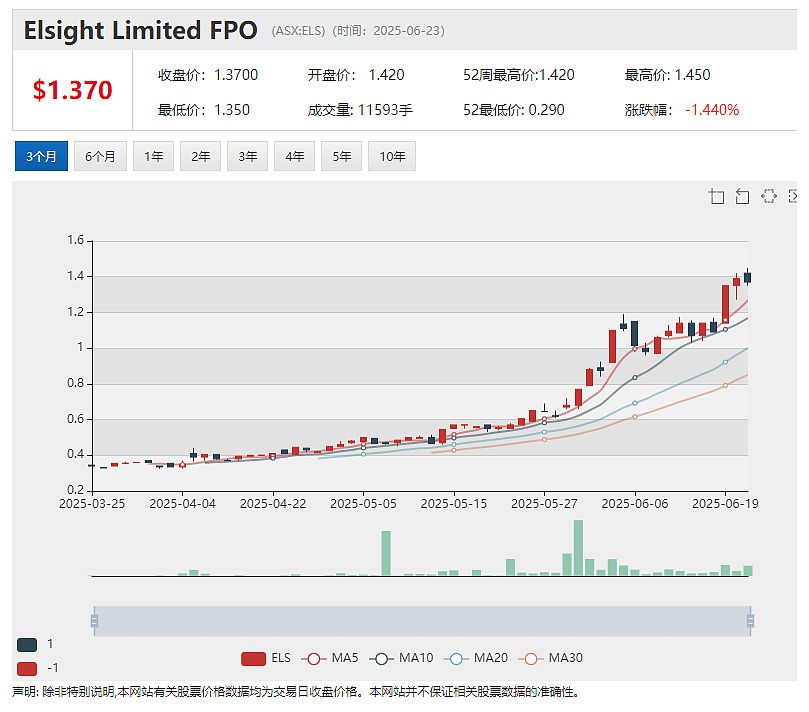Click the tallest volume bar near 05-30

(578, 547)
